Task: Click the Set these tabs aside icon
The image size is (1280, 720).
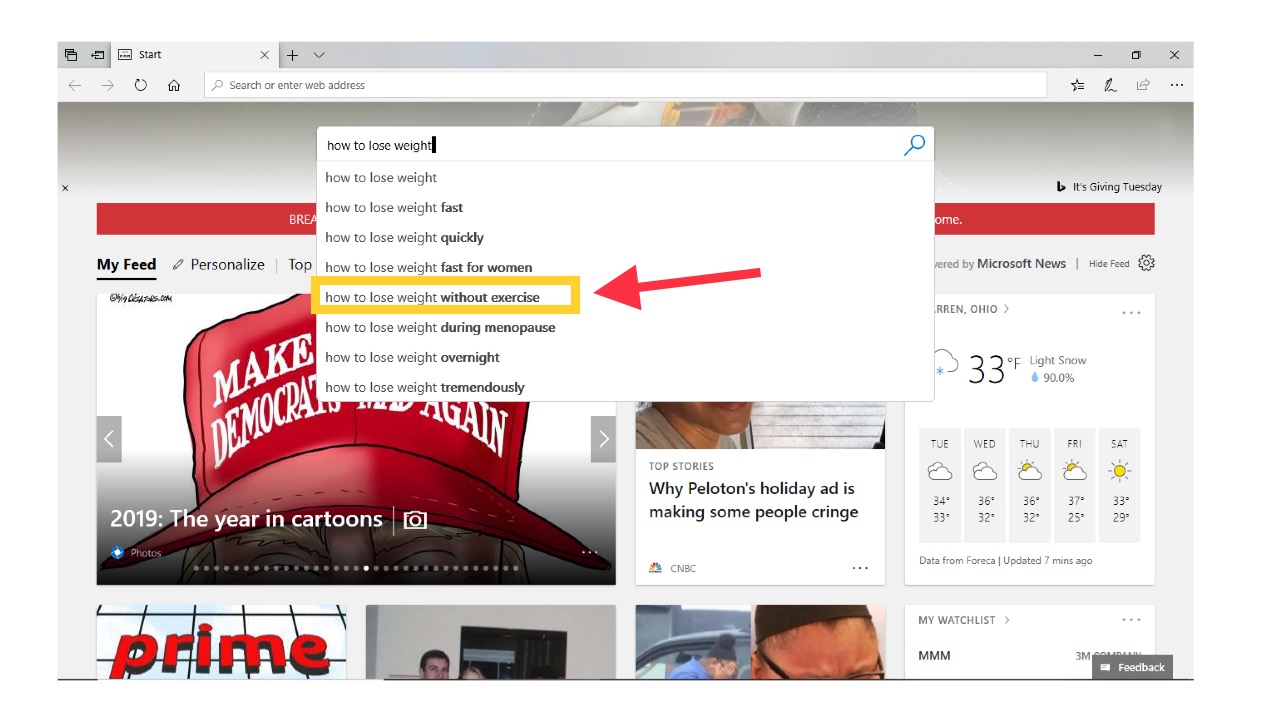Action: [x=98, y=55]
